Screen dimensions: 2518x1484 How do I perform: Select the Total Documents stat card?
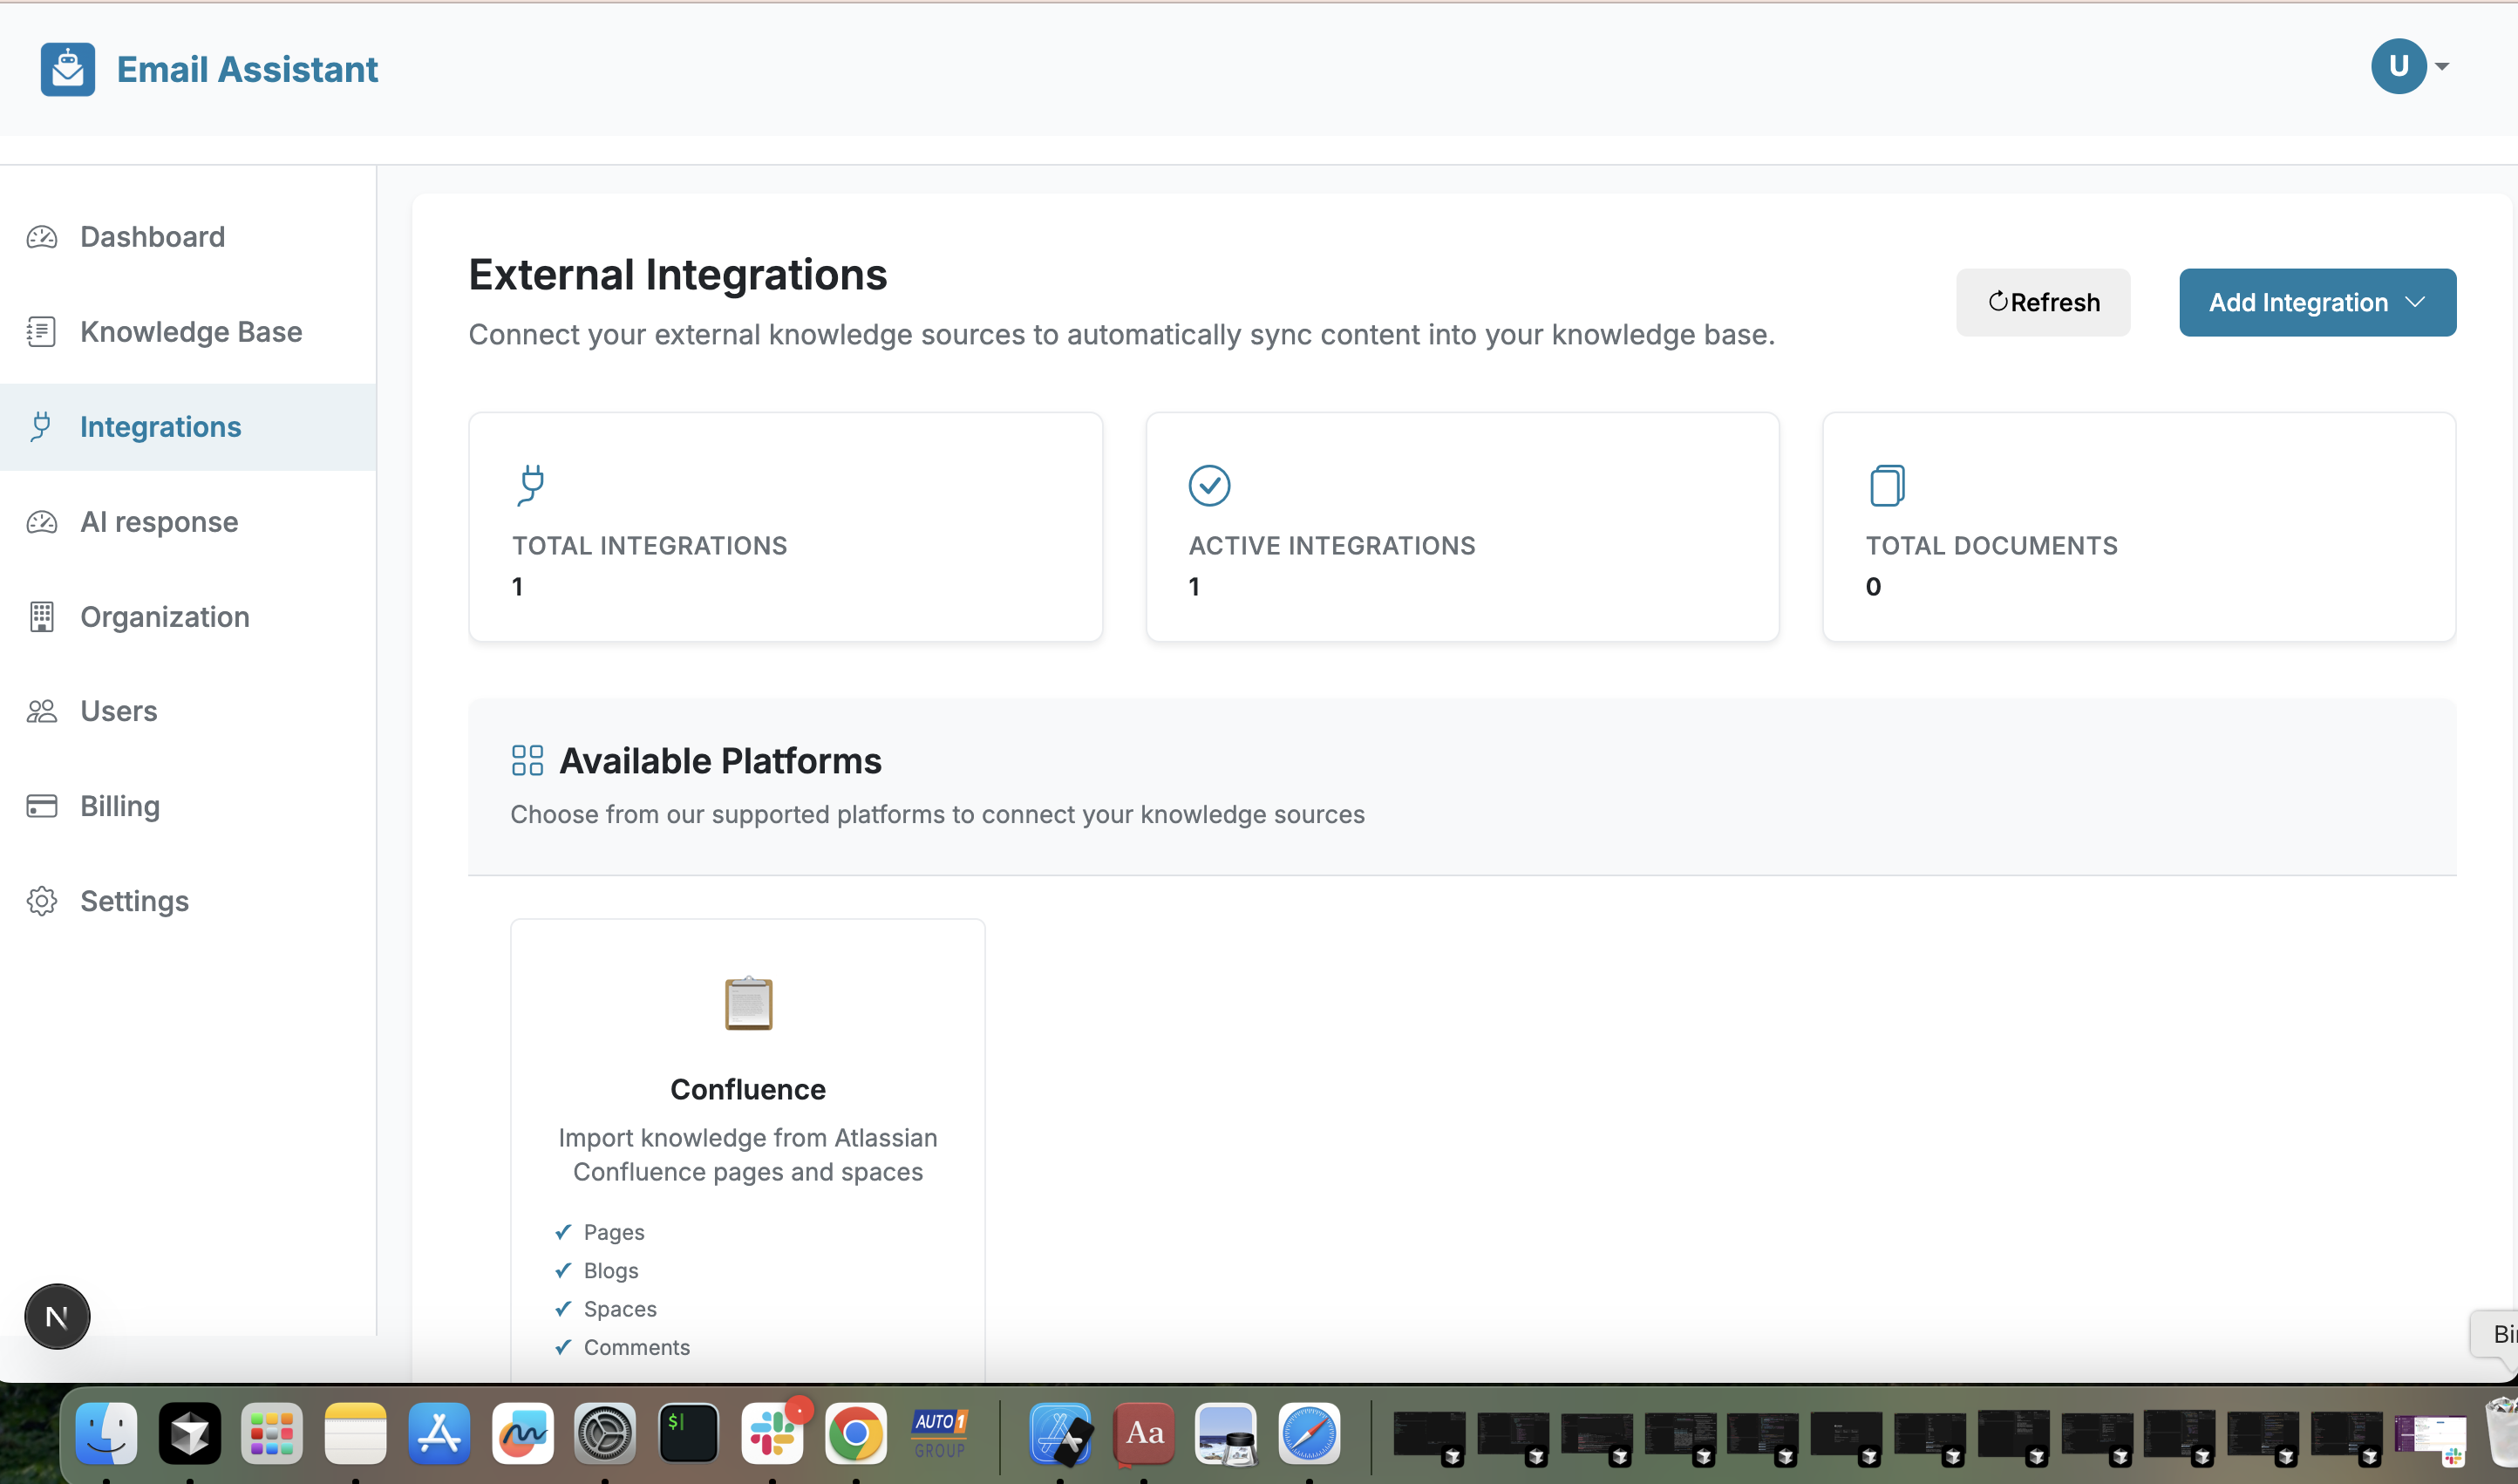point(2139,527)
